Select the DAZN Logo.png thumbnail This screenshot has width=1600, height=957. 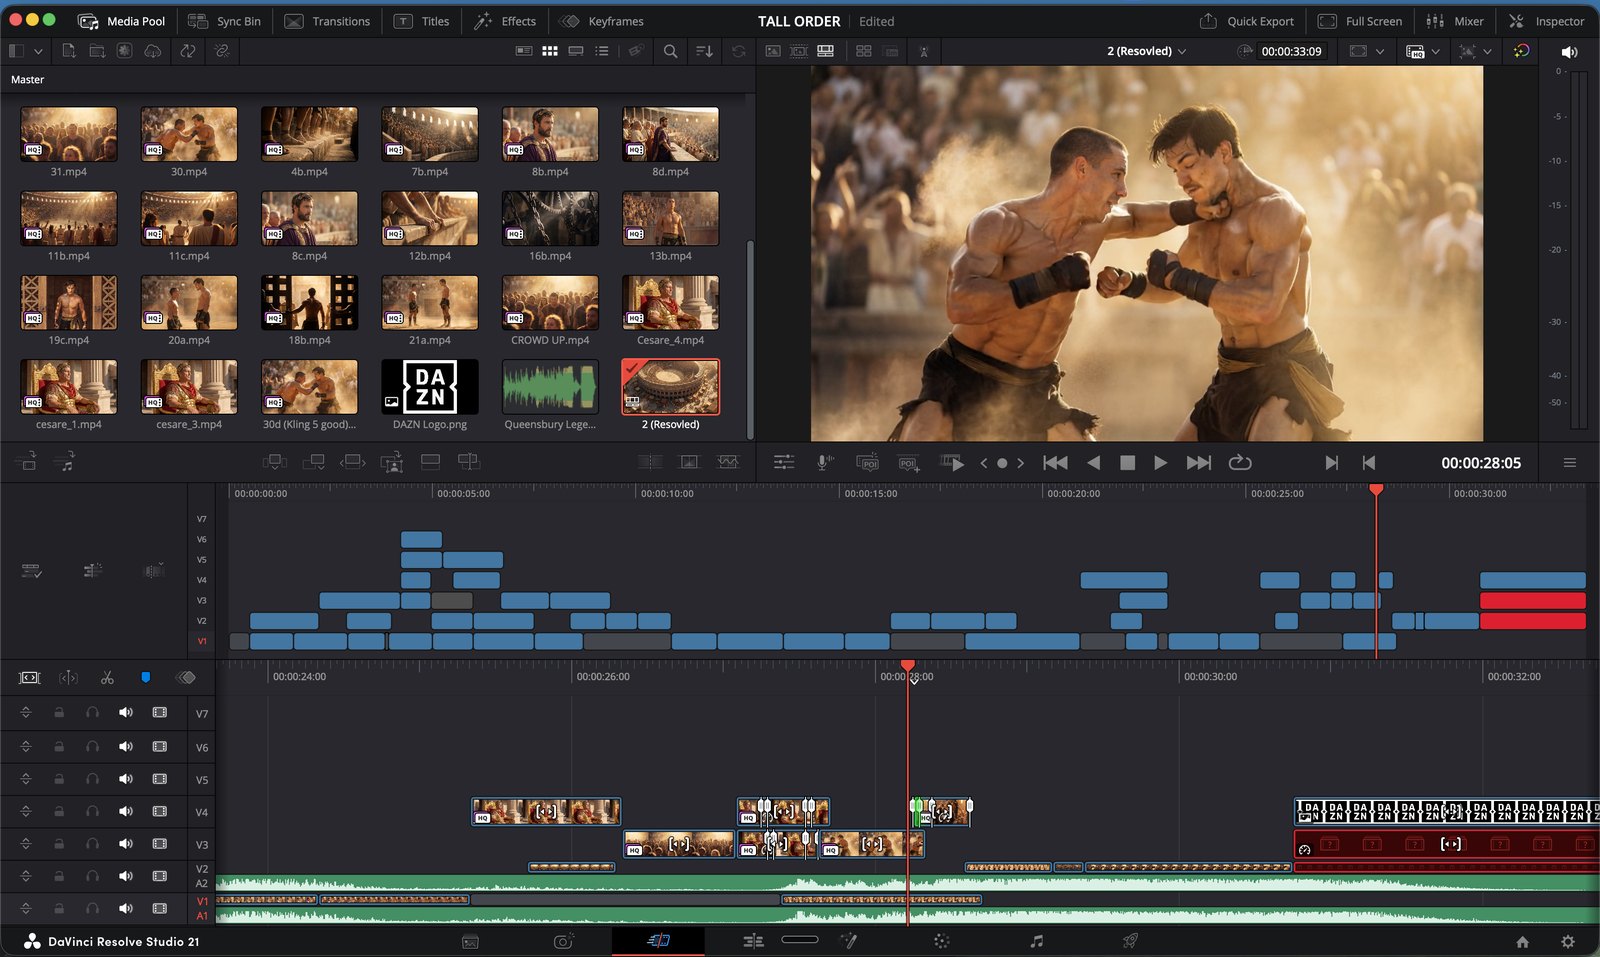(x=430, y=387)
